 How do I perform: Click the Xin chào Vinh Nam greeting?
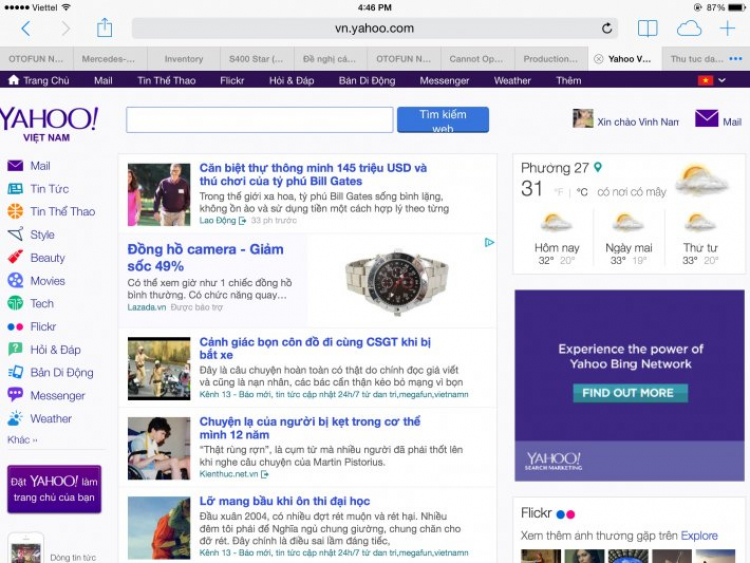(x=638, y=122)
